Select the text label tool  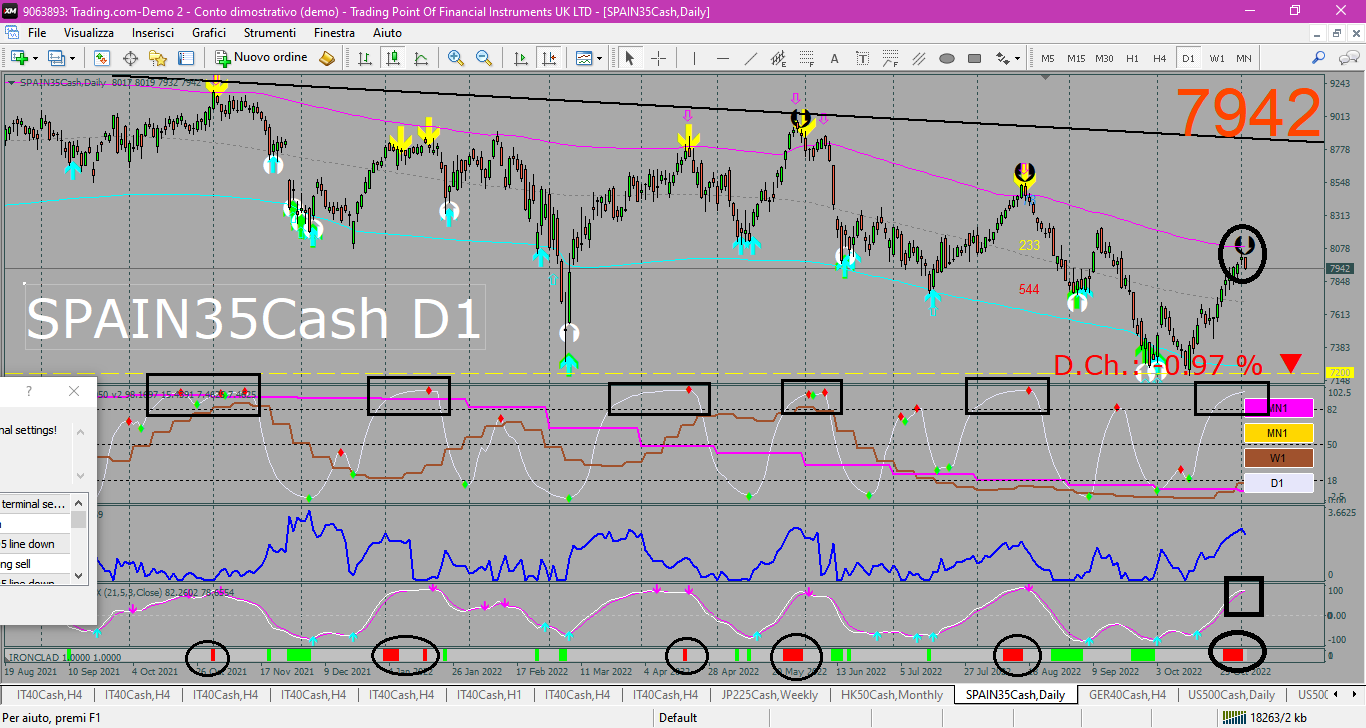point(862,58)
